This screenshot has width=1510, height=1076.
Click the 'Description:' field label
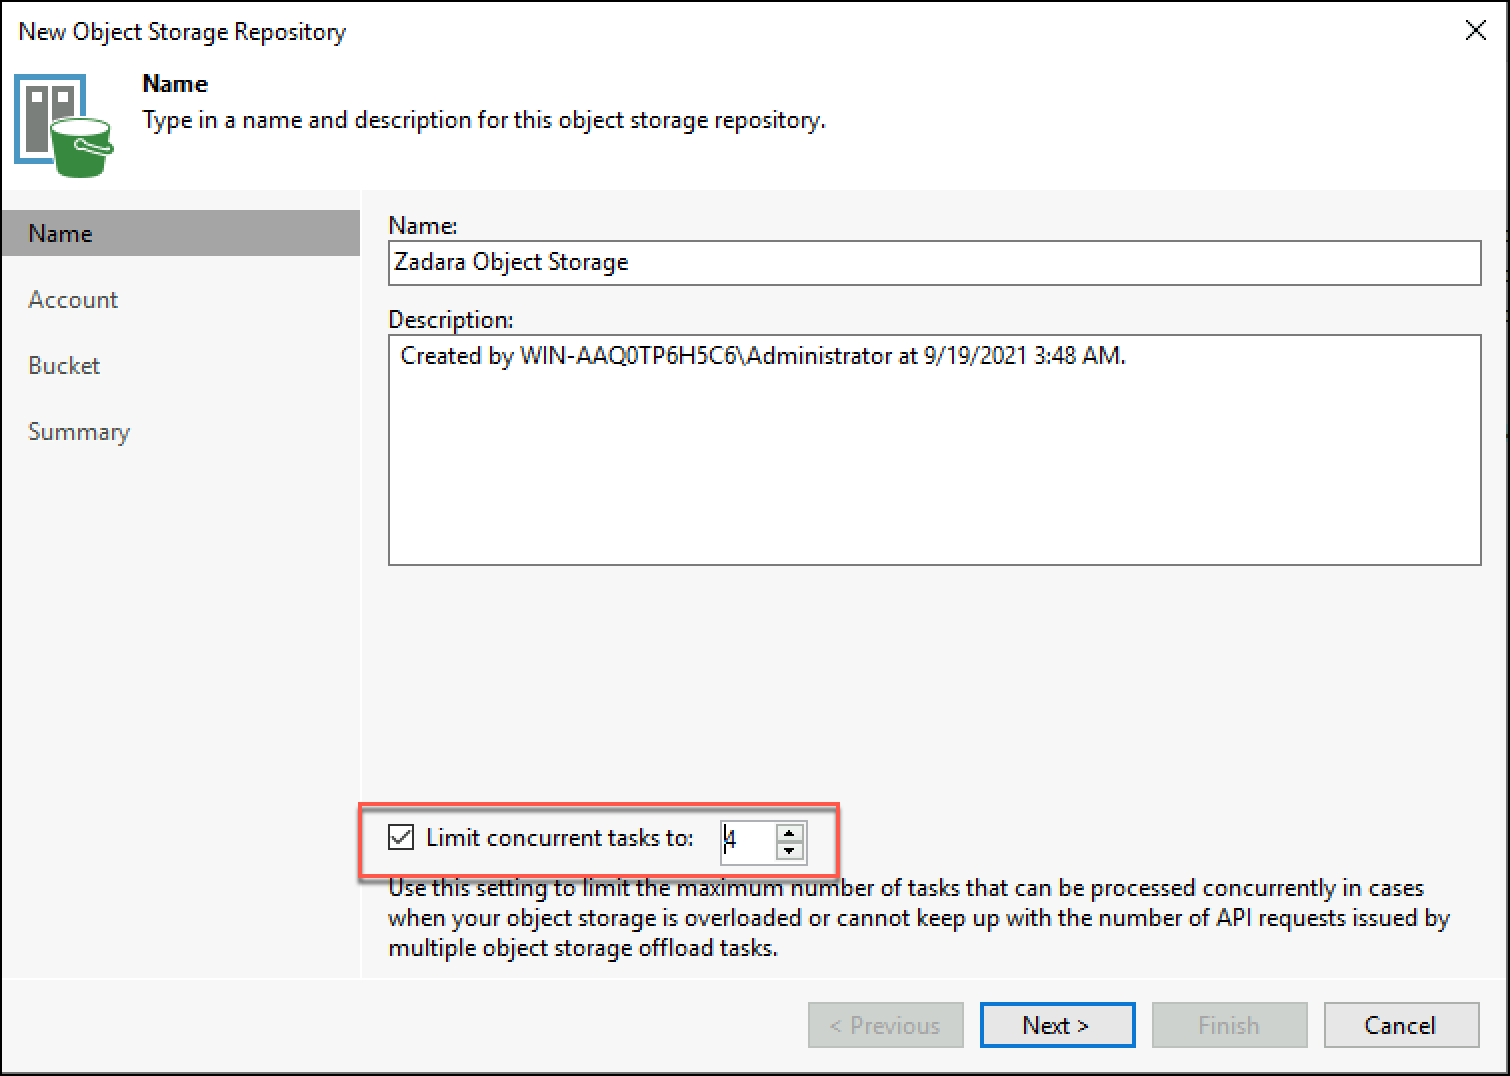[450, 320]
